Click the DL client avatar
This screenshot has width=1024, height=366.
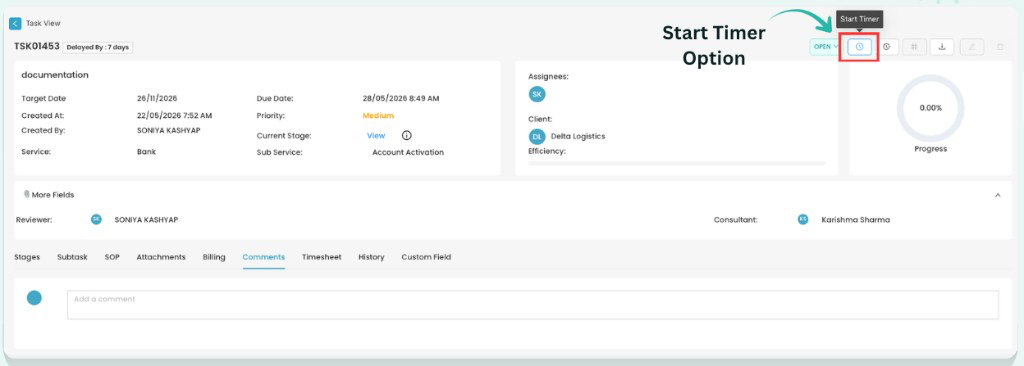[537, 137]
